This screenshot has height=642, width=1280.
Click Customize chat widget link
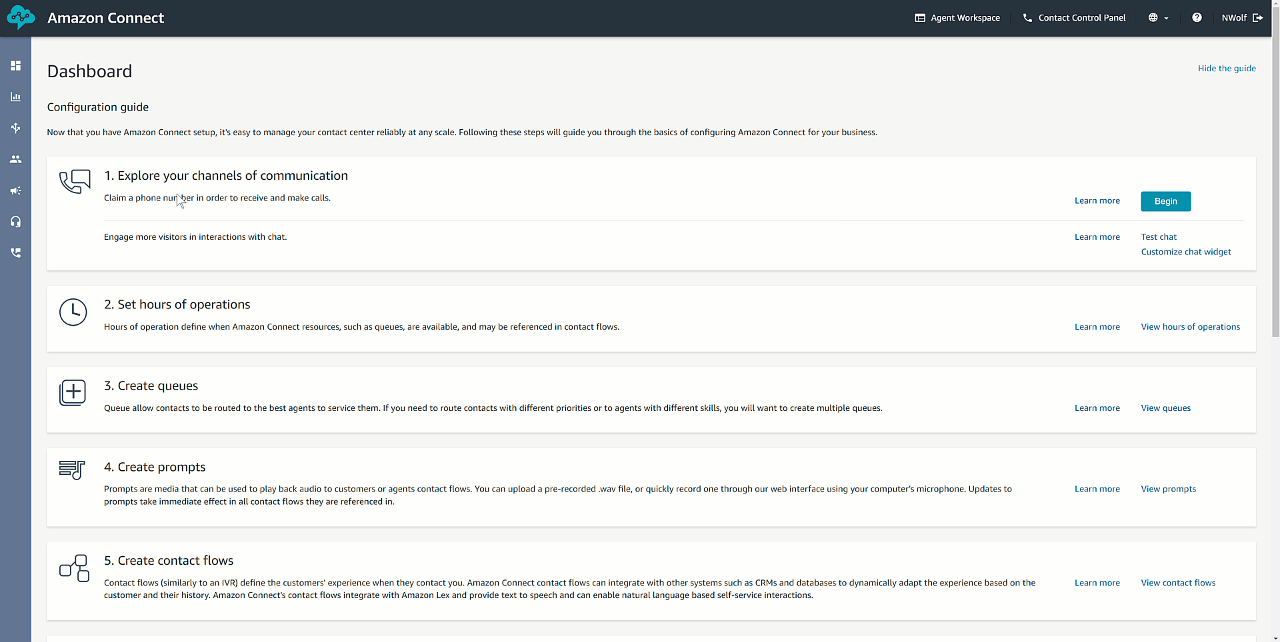[x=1186, y=252]
